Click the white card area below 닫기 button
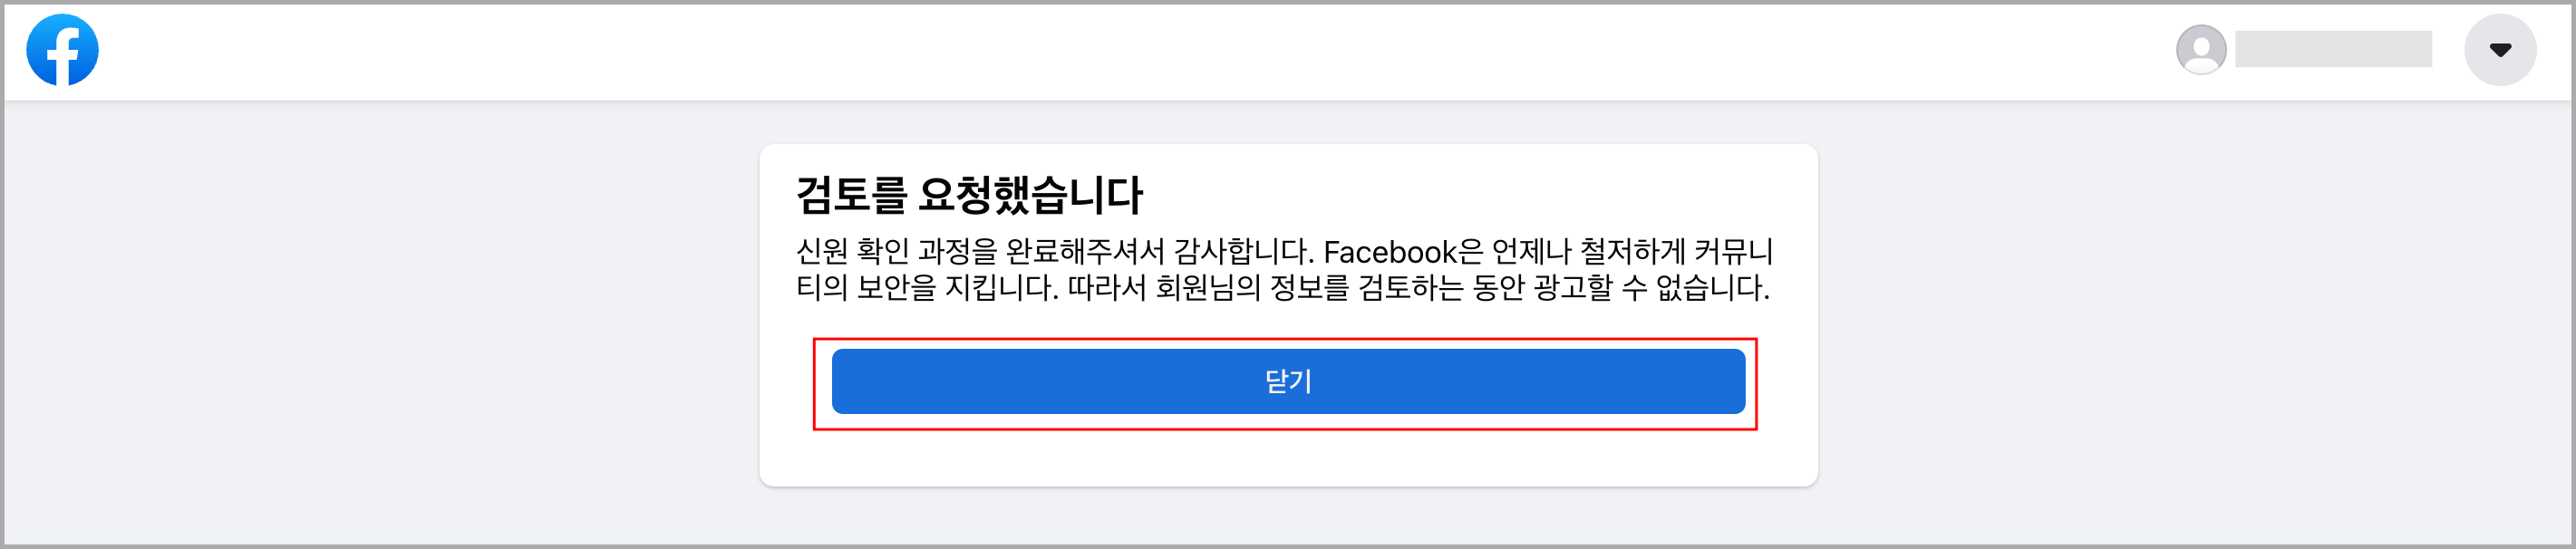Viewport: 2576px width, 549px height. click(x=1288, y=458)
